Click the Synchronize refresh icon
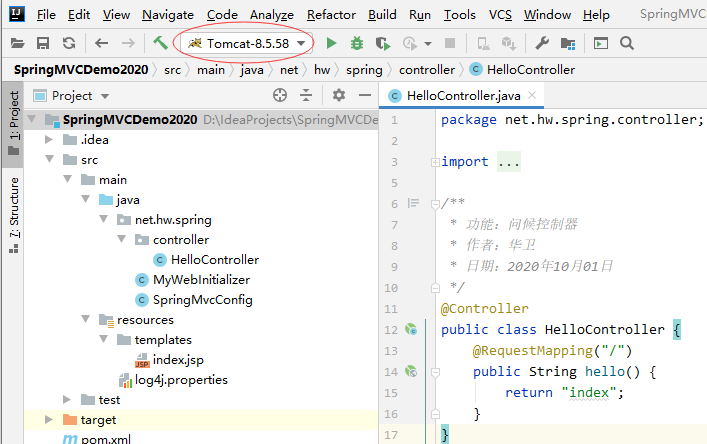 point(69,43)
